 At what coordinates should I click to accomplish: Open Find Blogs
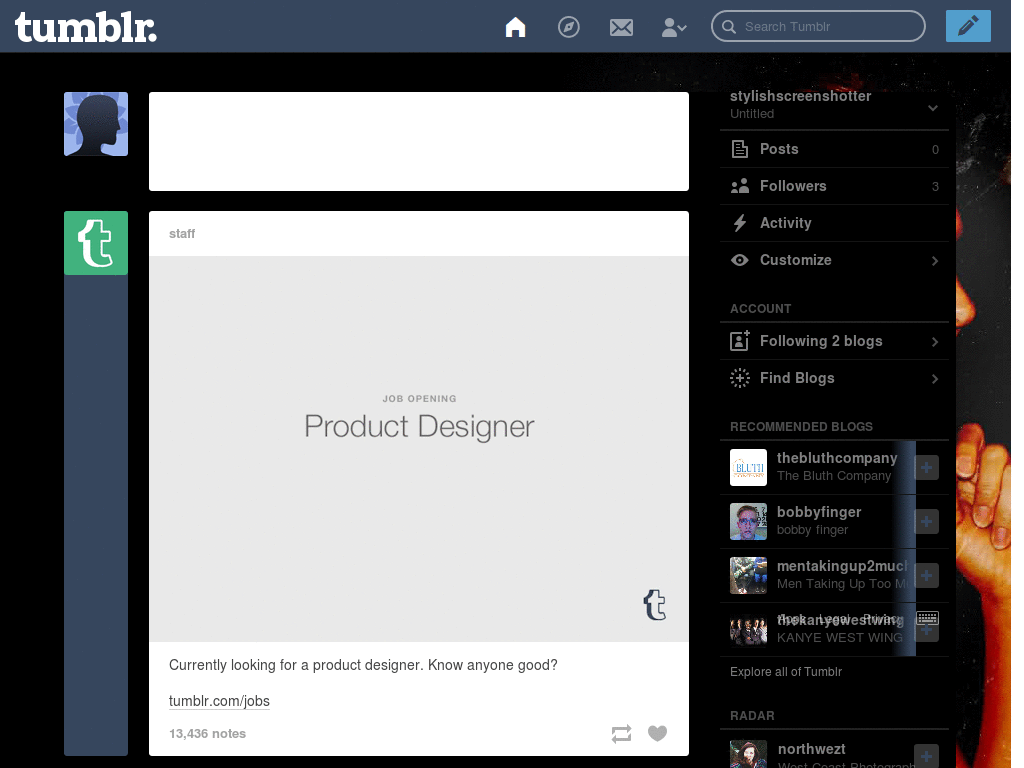834,378
